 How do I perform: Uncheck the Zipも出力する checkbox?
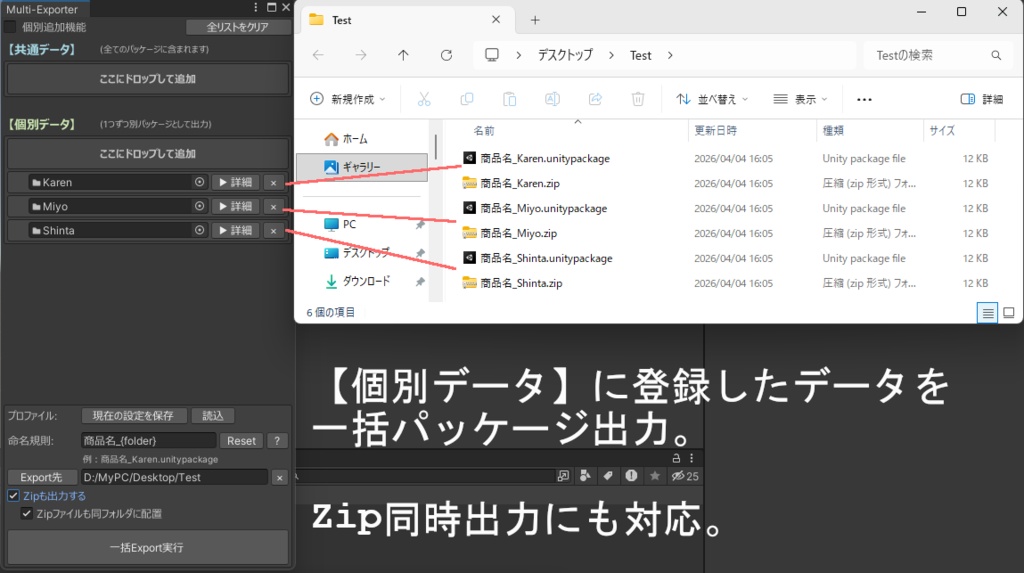point(13,496)
